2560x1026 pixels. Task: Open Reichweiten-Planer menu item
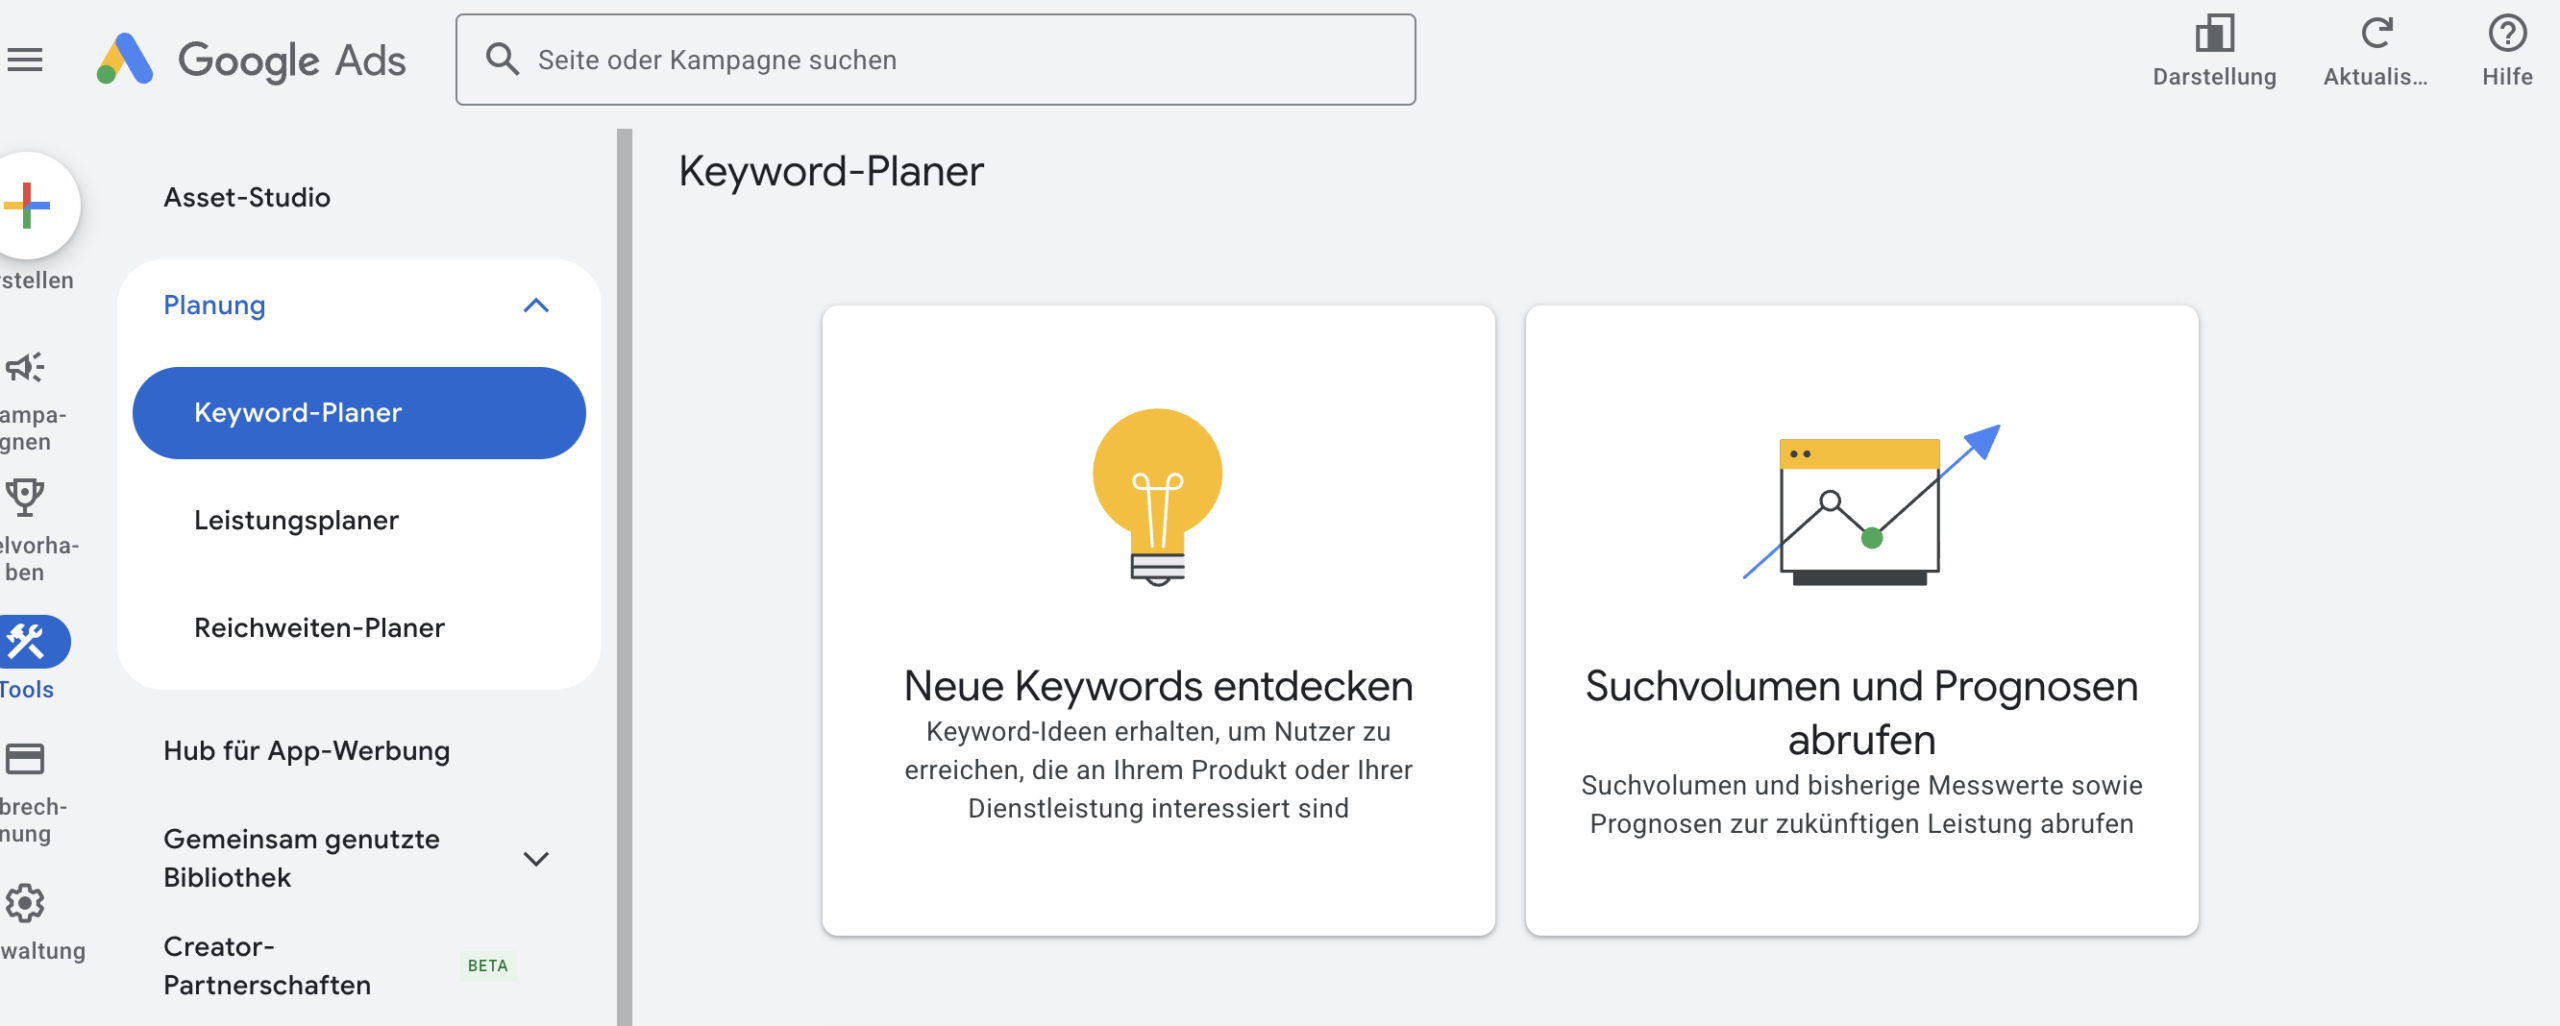pos(319,628)
